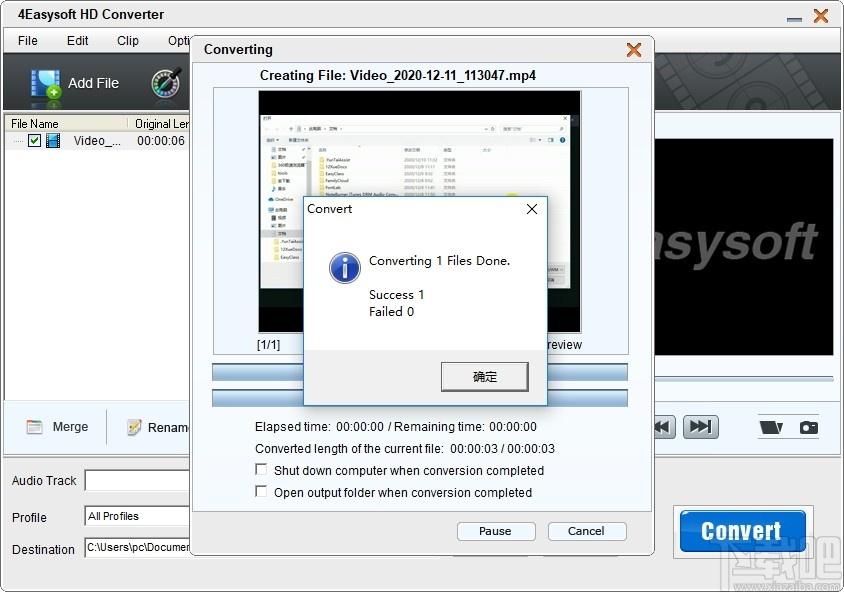Click the 'Converting 1 Files Done.' message
Viewport: 844px width, 592px height.
[439, 261]
